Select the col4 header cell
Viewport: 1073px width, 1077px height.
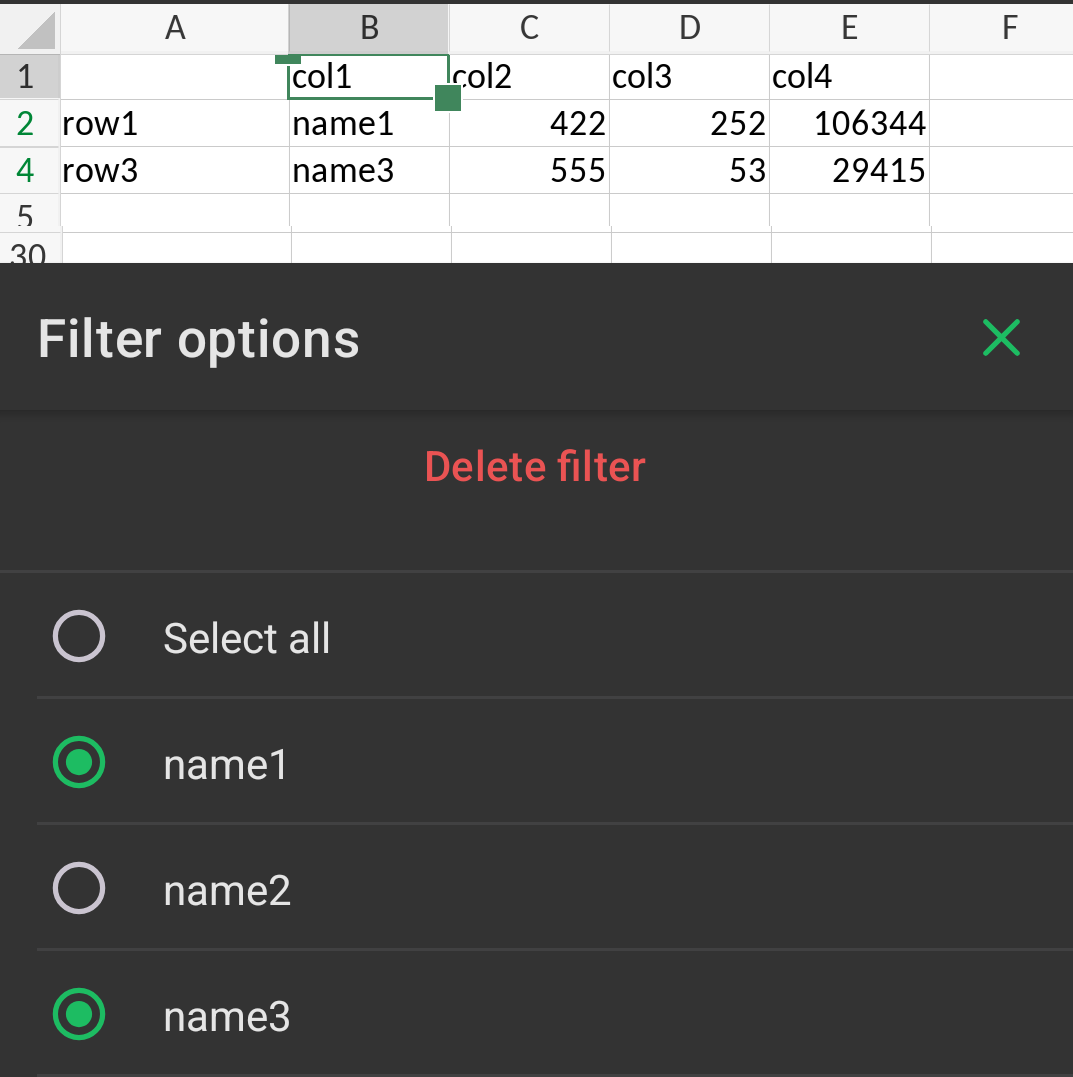click(849, 77)
